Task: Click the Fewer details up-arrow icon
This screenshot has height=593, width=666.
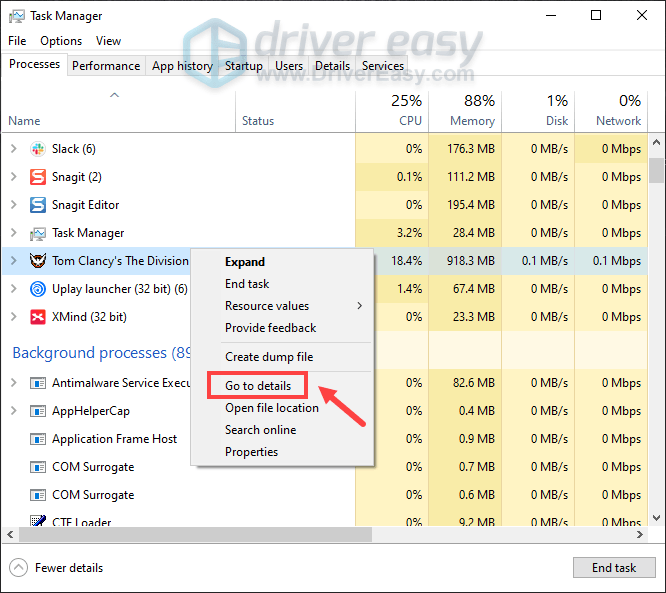Action: click(x=18, y=568)
